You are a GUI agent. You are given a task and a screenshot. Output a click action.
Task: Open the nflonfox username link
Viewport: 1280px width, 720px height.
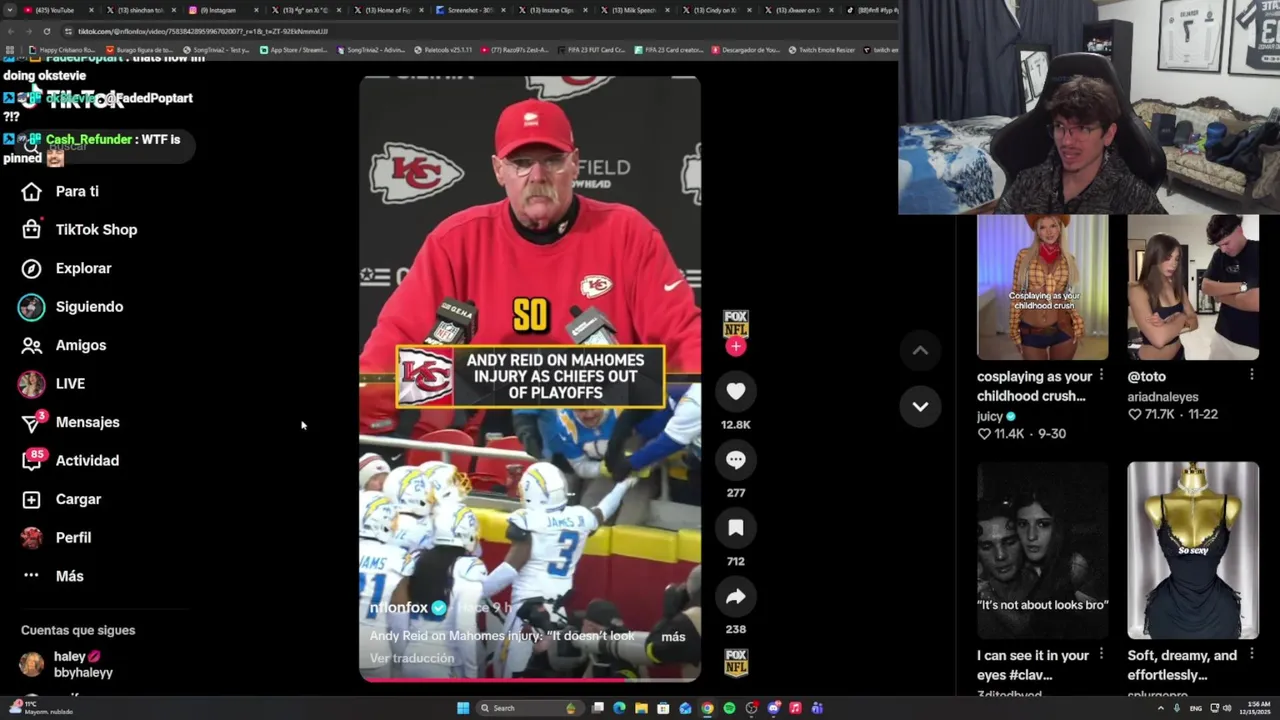point(399,608)
